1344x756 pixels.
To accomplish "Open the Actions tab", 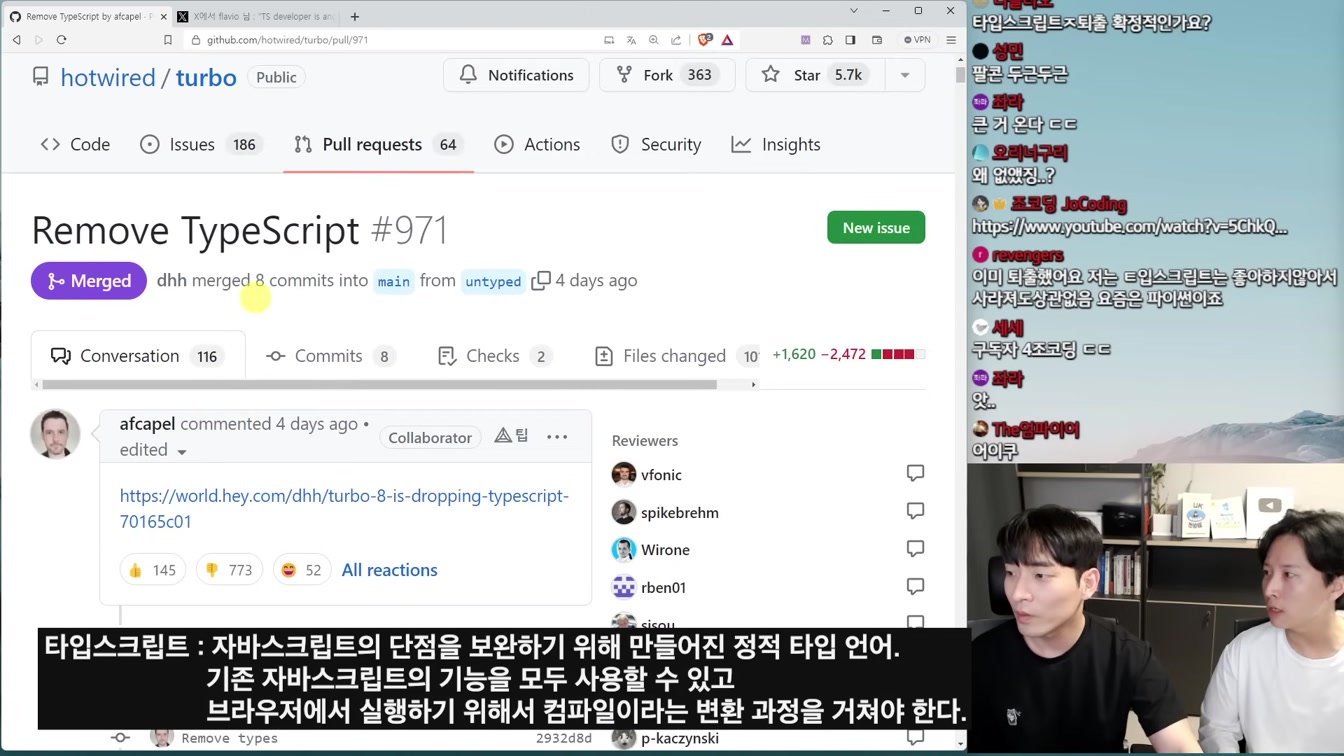I will (537, 144).
